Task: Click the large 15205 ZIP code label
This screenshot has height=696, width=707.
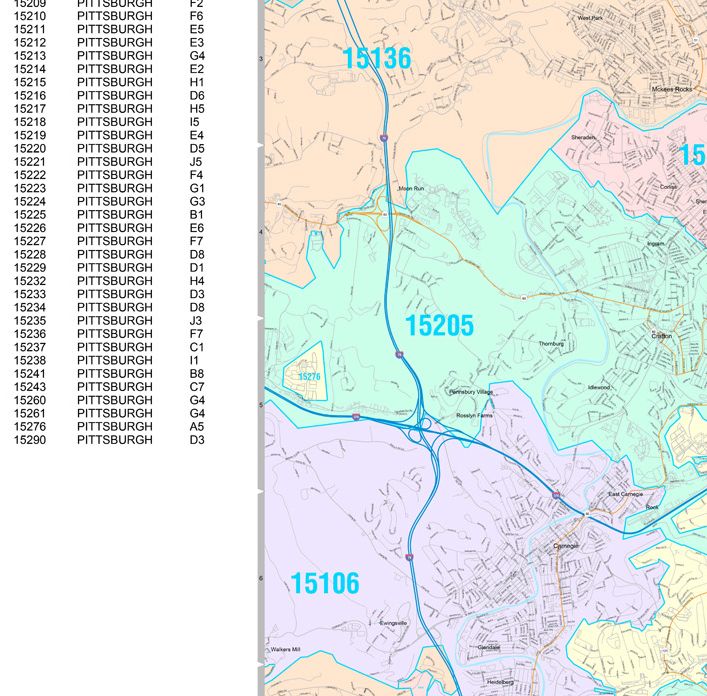Action: (439, 326)
